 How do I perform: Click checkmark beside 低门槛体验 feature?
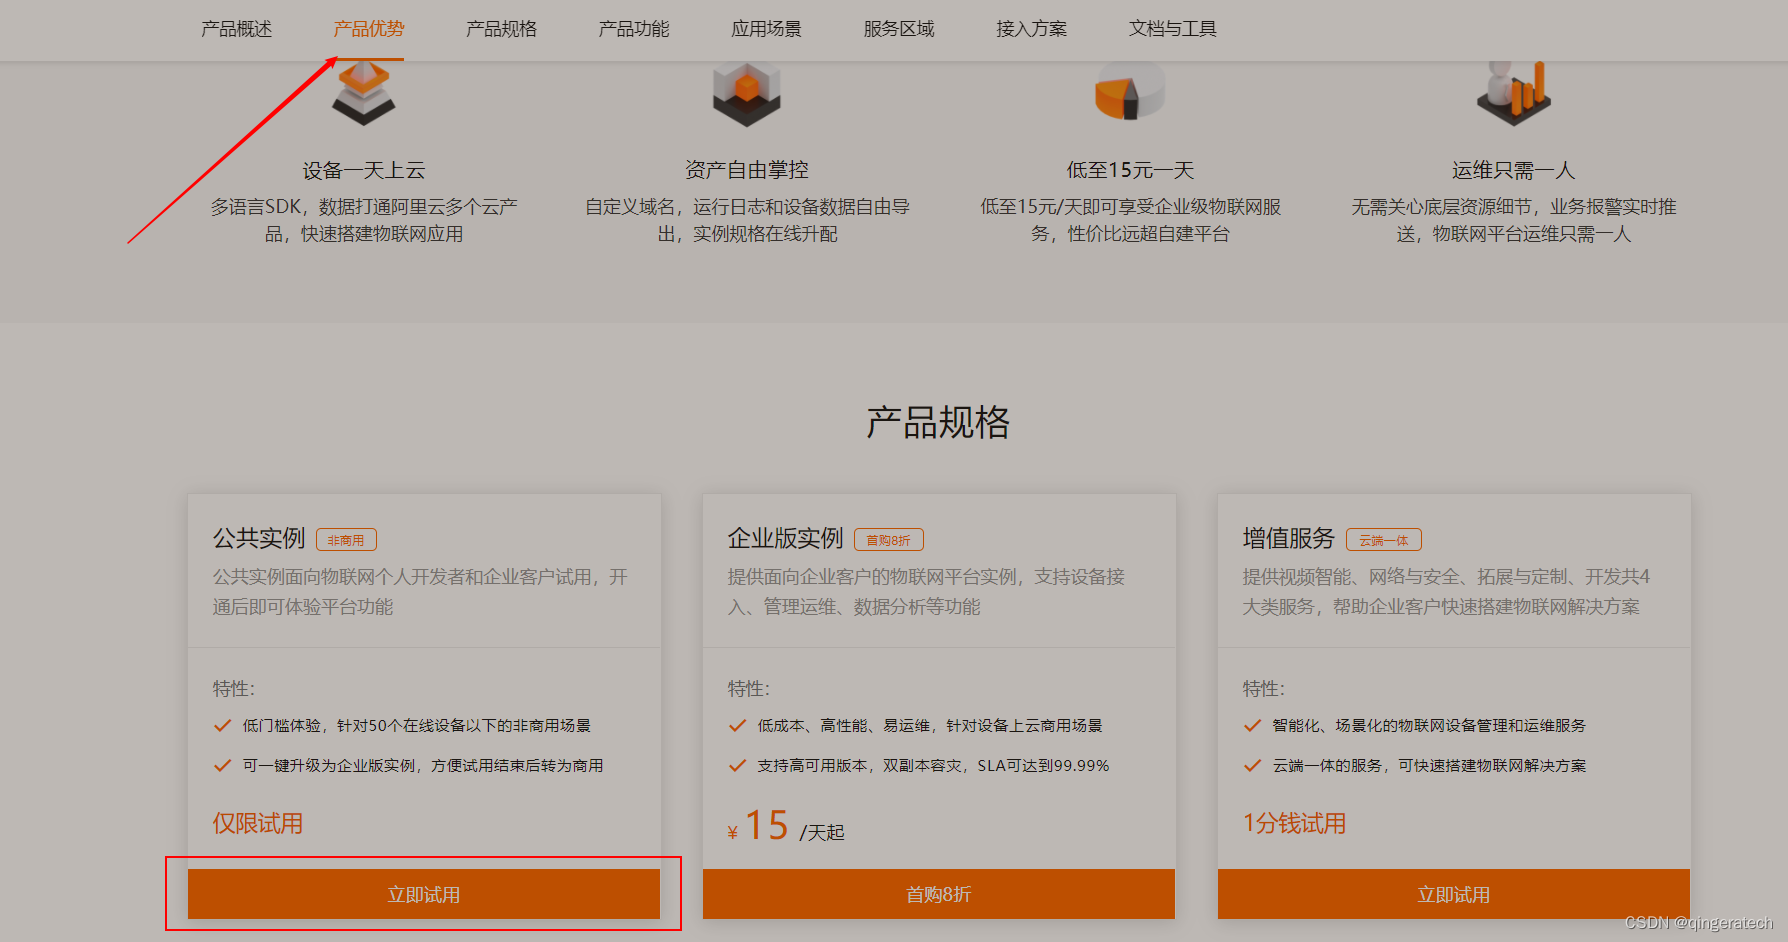[223, 726]
